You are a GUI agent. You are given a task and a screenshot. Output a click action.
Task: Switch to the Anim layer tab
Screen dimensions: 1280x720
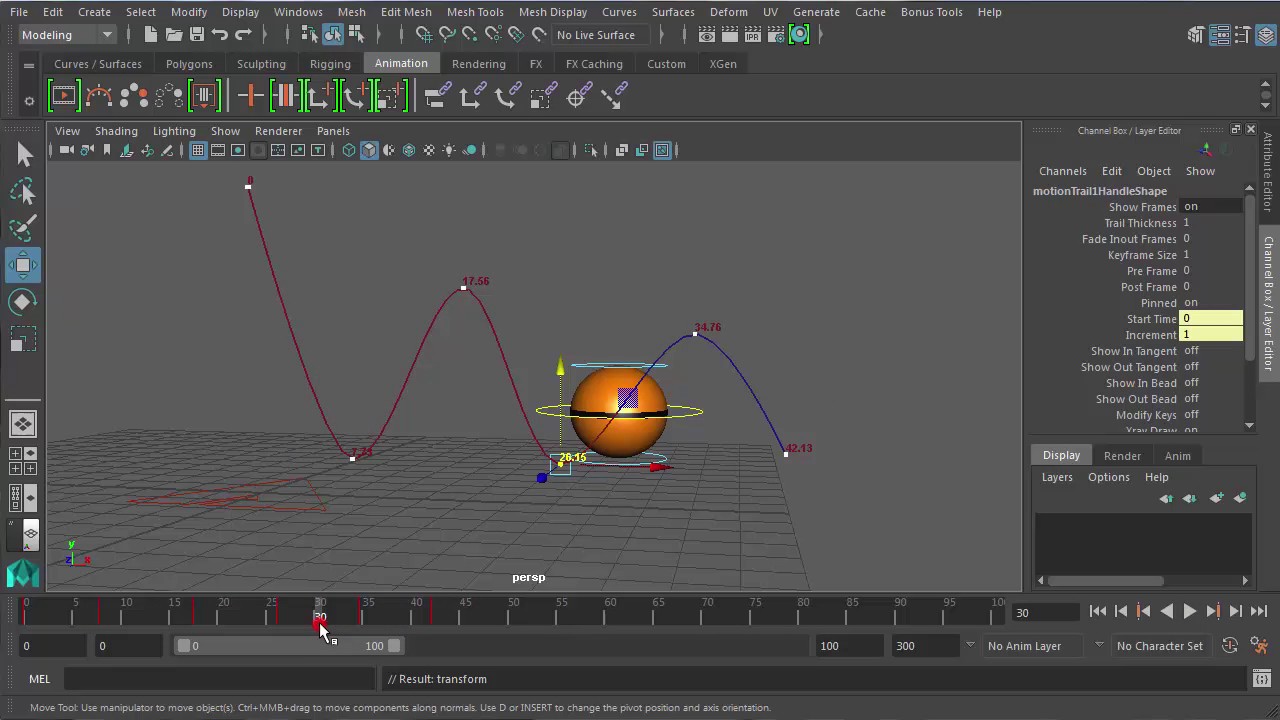click(x=1177, y=455)
